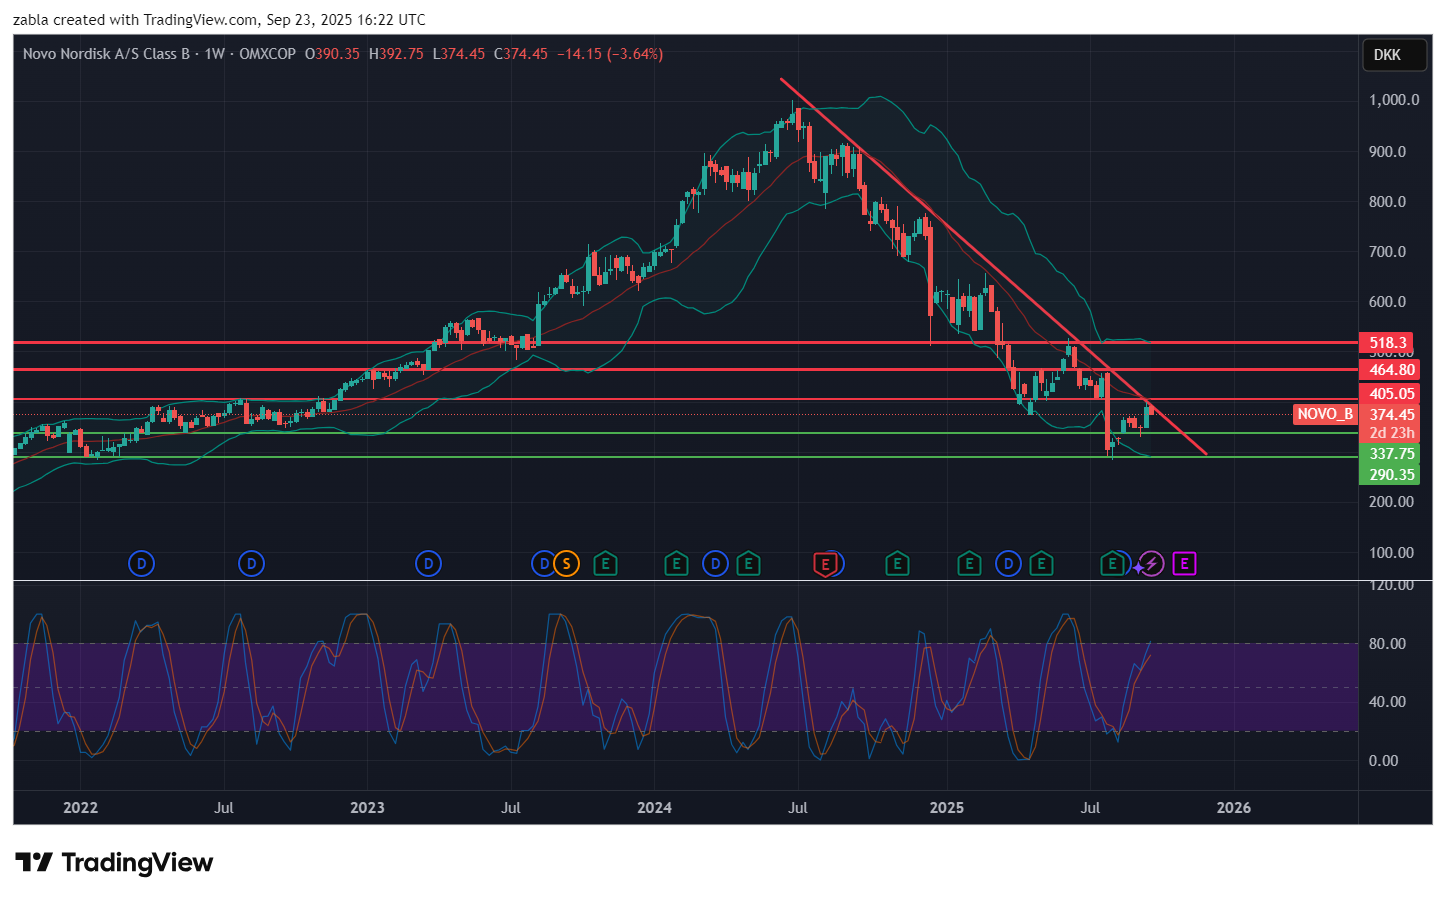This screenshot has width=1446, height=900.
Task: Open the dividend marker just after Jul 2022
Action: 251,564
